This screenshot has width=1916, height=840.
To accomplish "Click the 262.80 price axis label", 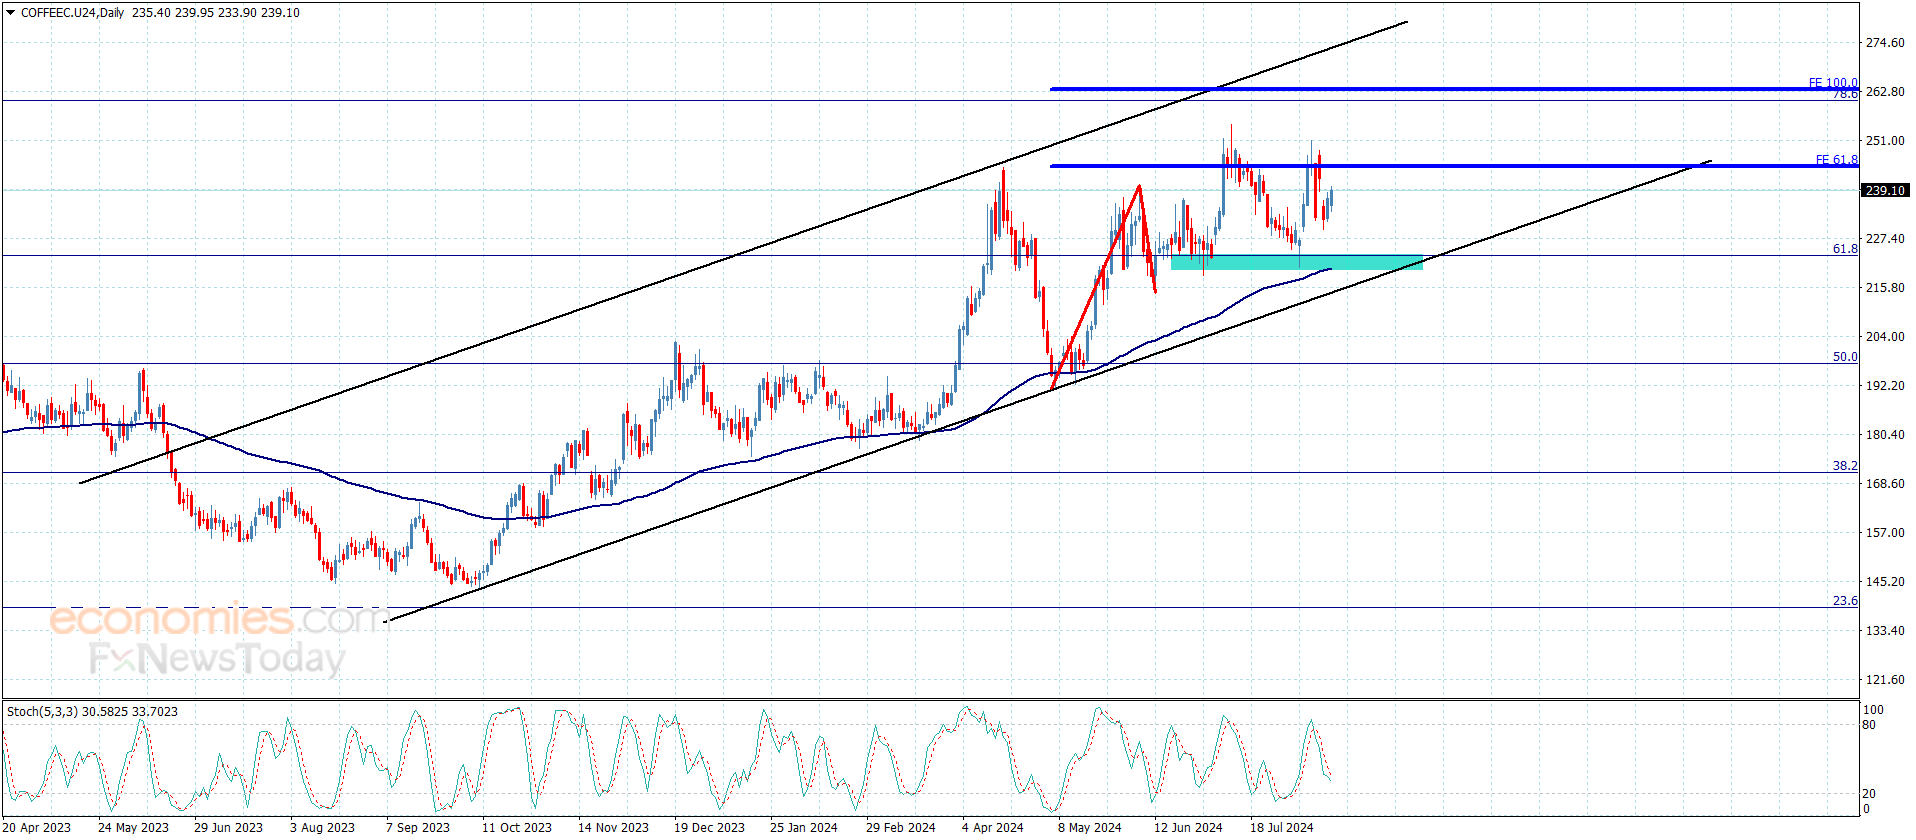I will [x=1885, y=92].
